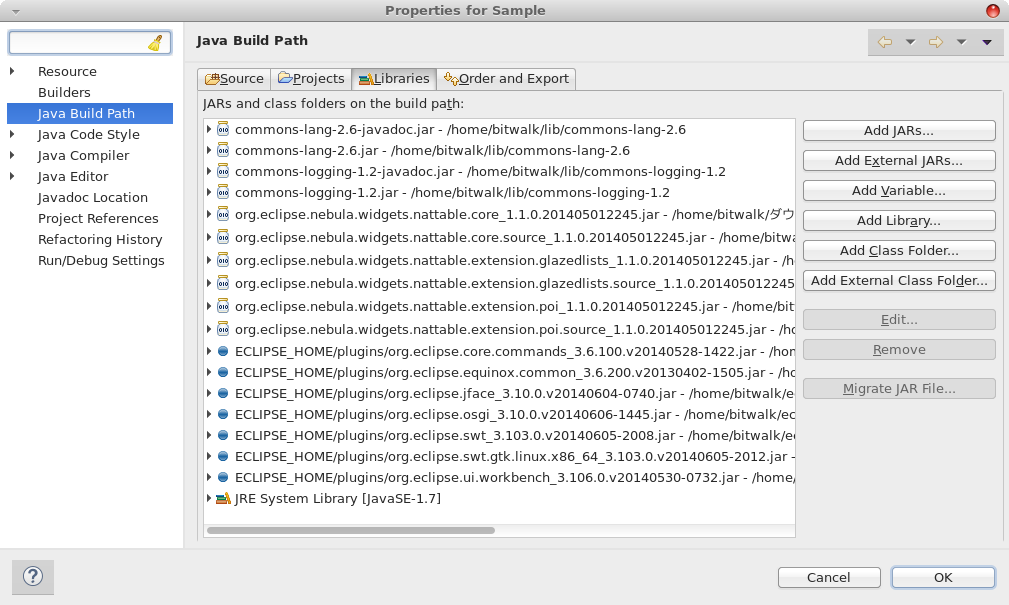Click the commons-lang-2.6.jar file icon
Image resolution: width=1009 pixels, height=605 pixels.
point(223,150)
